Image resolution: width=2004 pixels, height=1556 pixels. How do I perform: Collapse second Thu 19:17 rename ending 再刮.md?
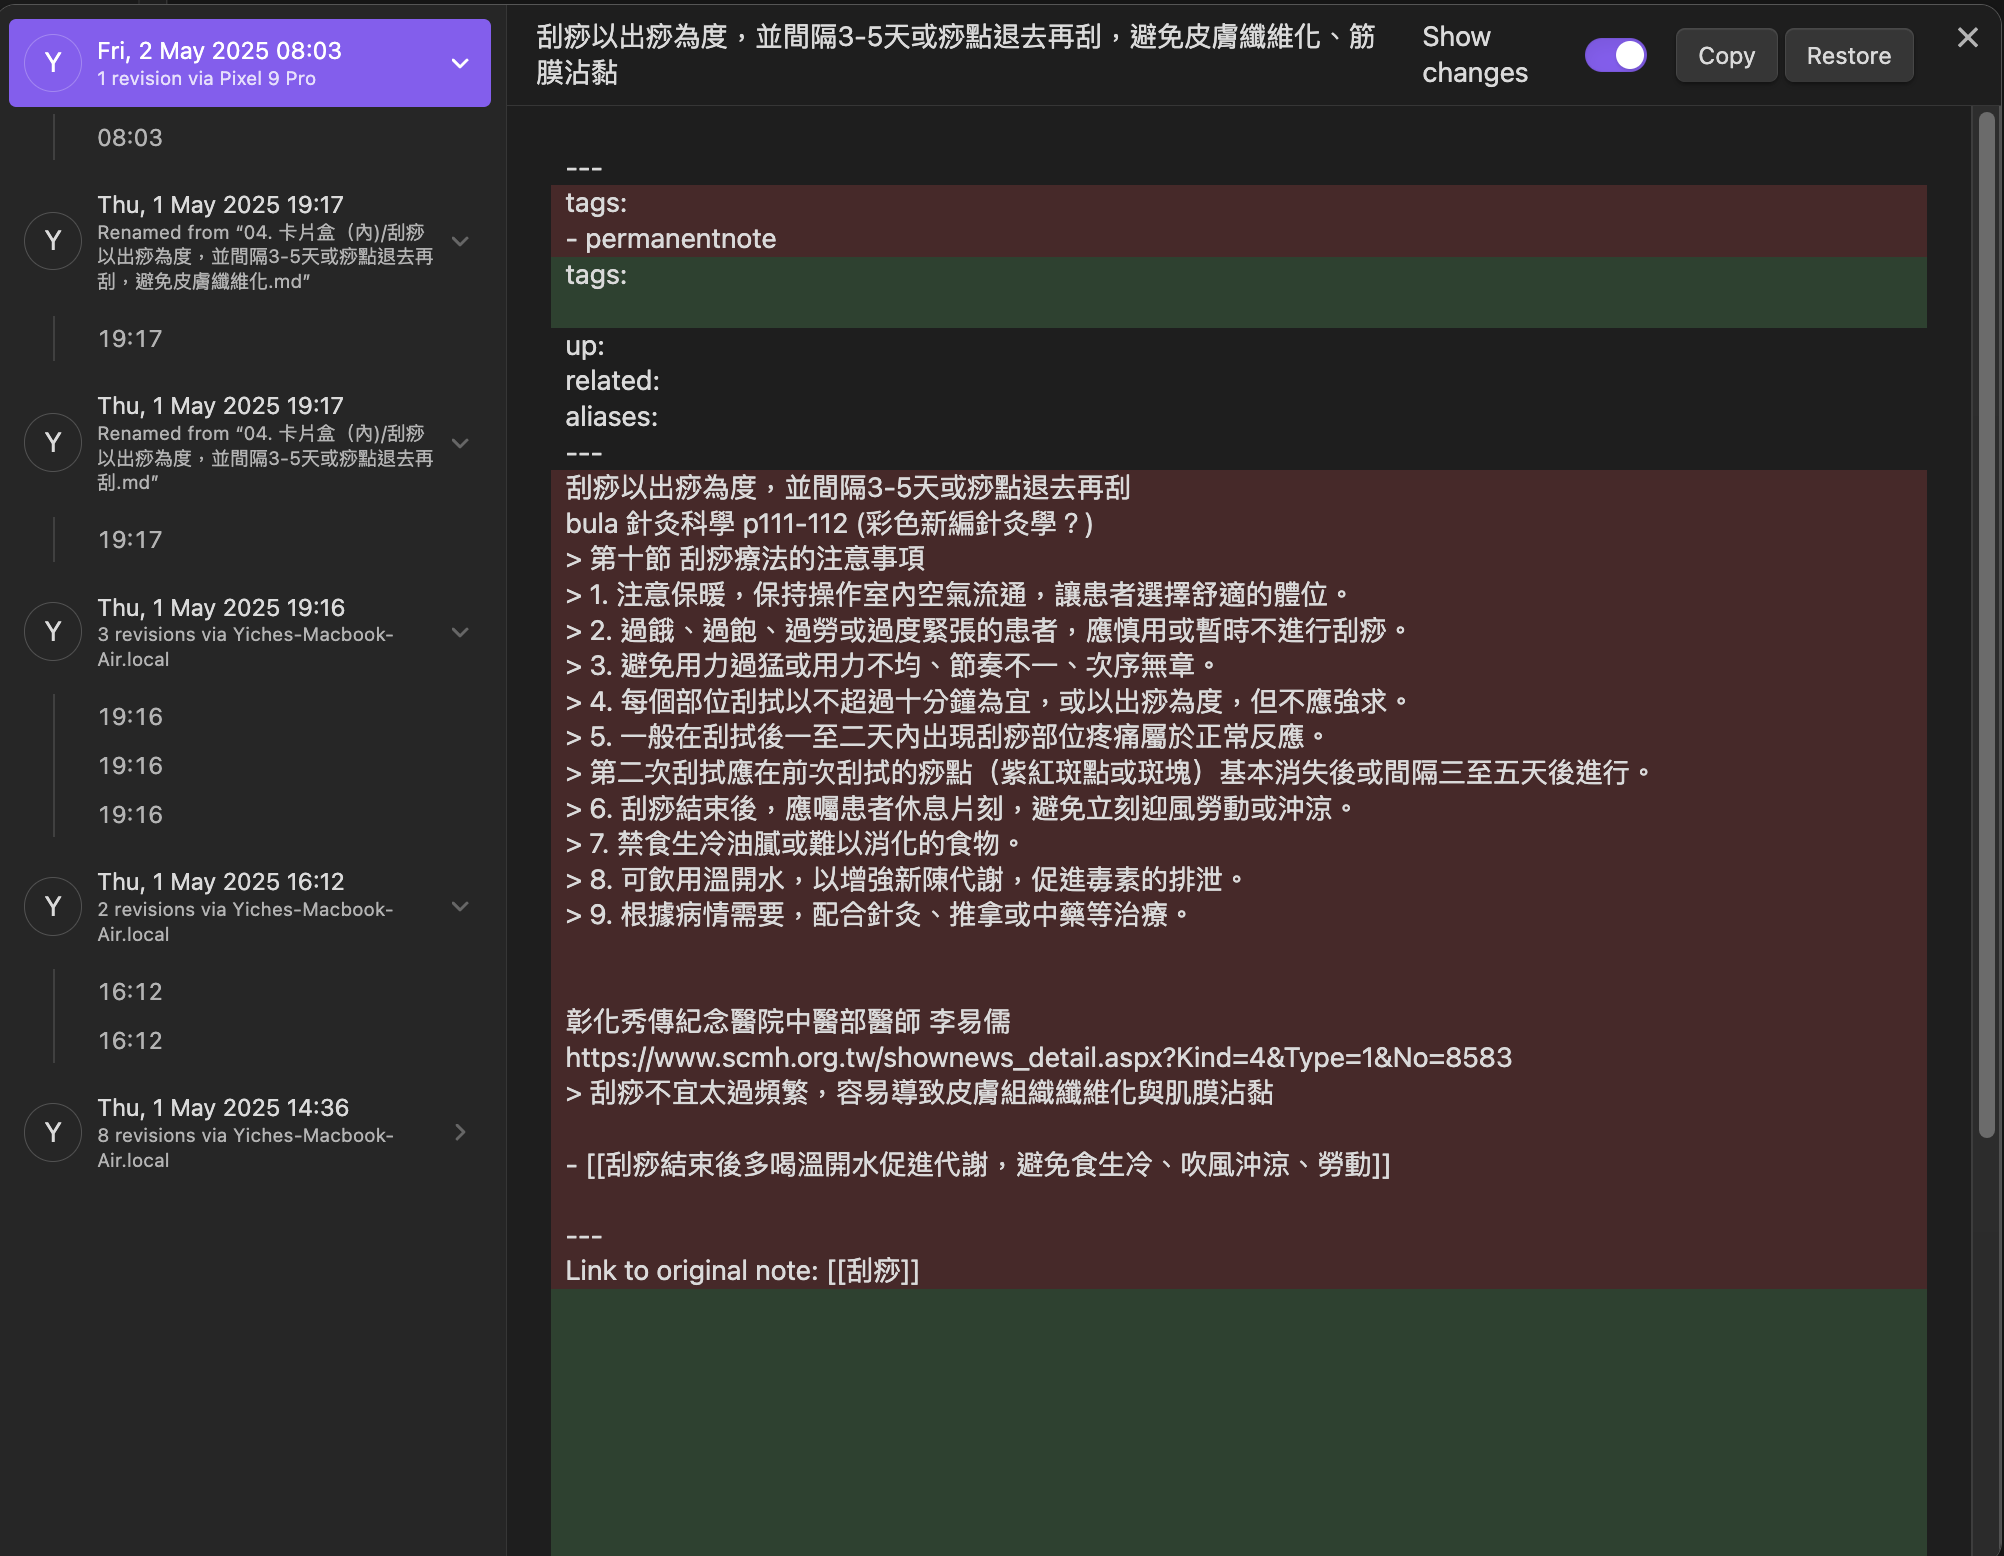(x=460, y=443)
